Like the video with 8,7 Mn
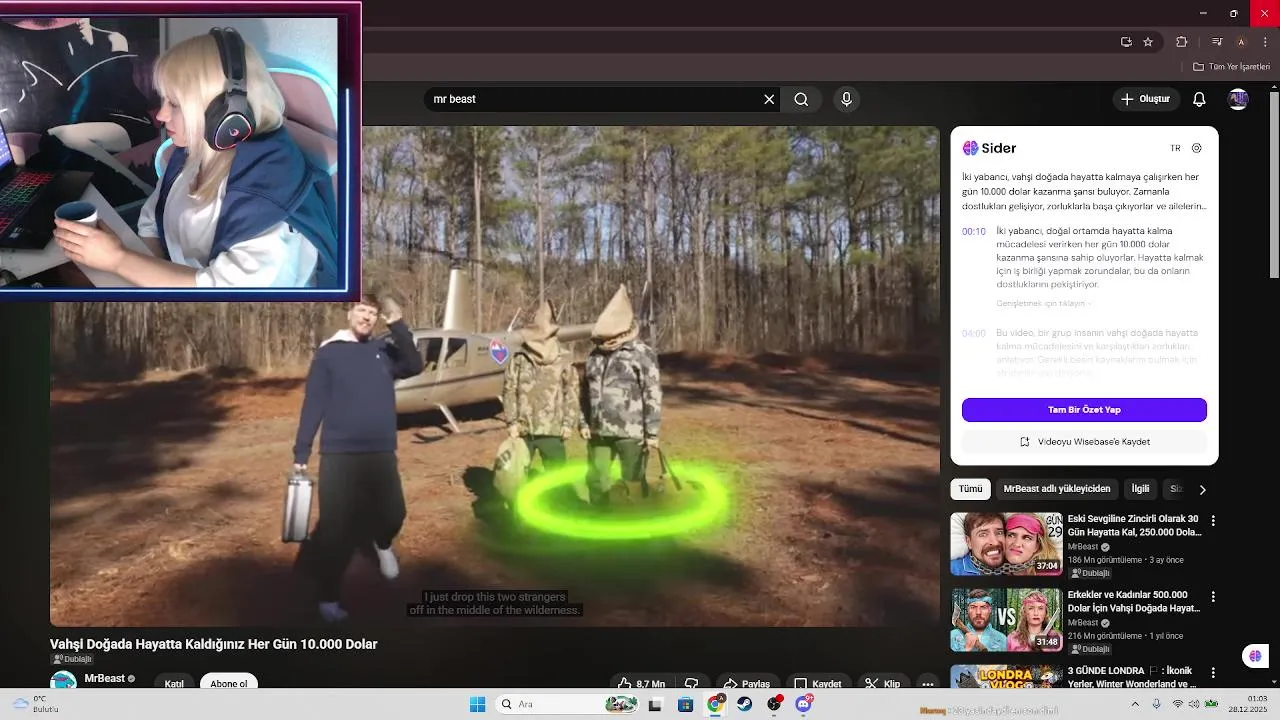This screenshot has height=720, width=1280. click(641, 684)
